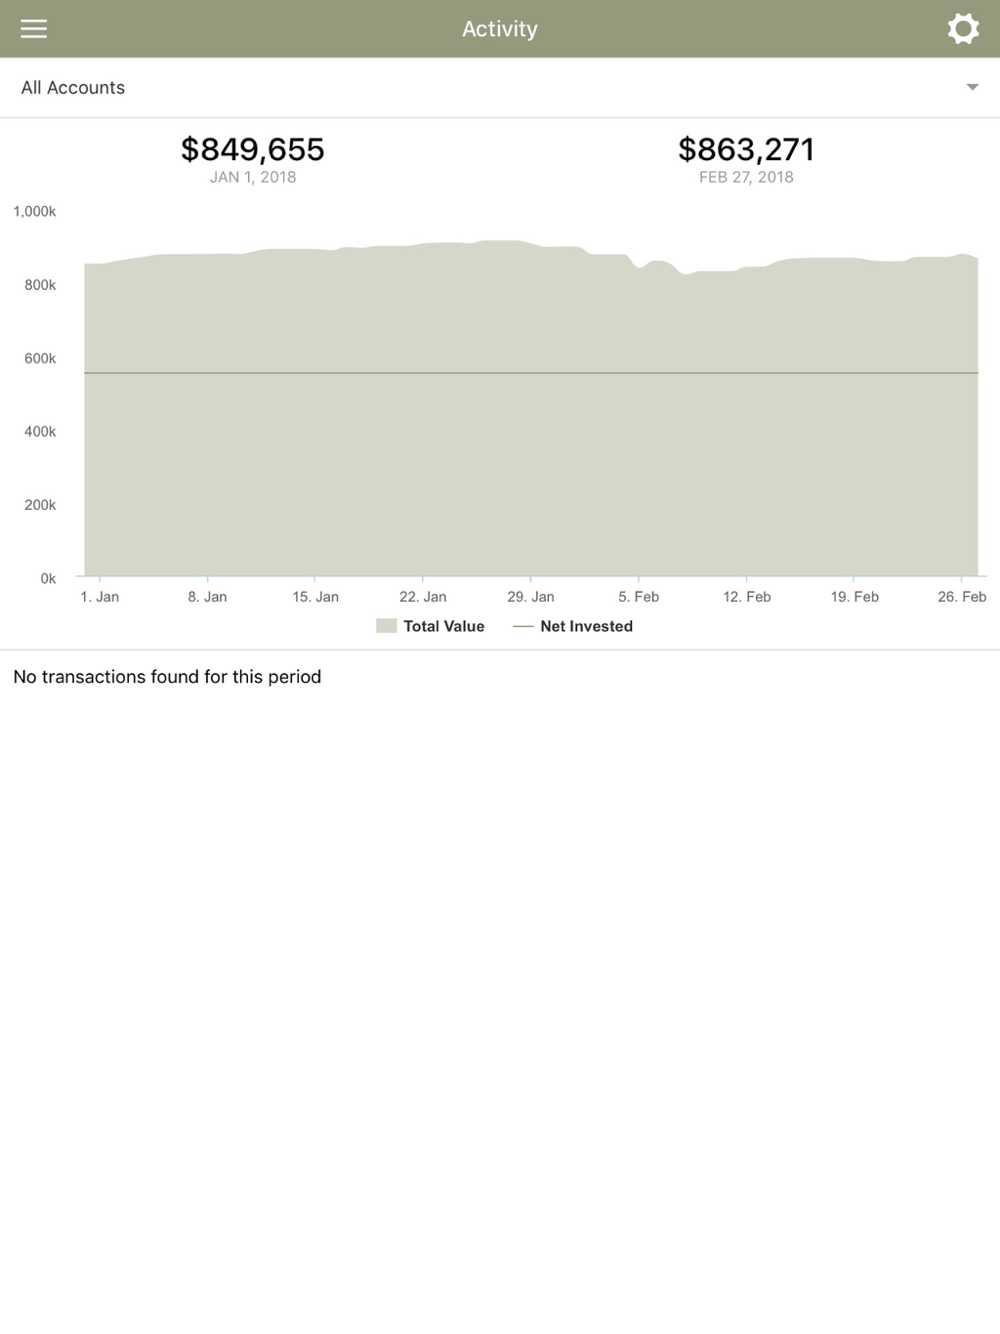Click the 5. Feb axis marker
This screenshot has width=1000, height=1334.
point(638,597)
